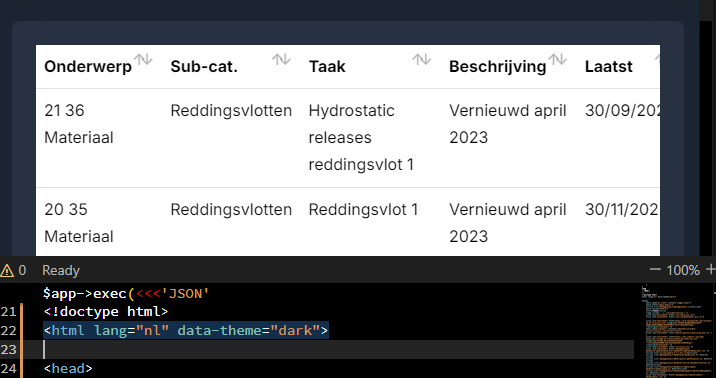Click the Laatst column header

tap(609, 67)
